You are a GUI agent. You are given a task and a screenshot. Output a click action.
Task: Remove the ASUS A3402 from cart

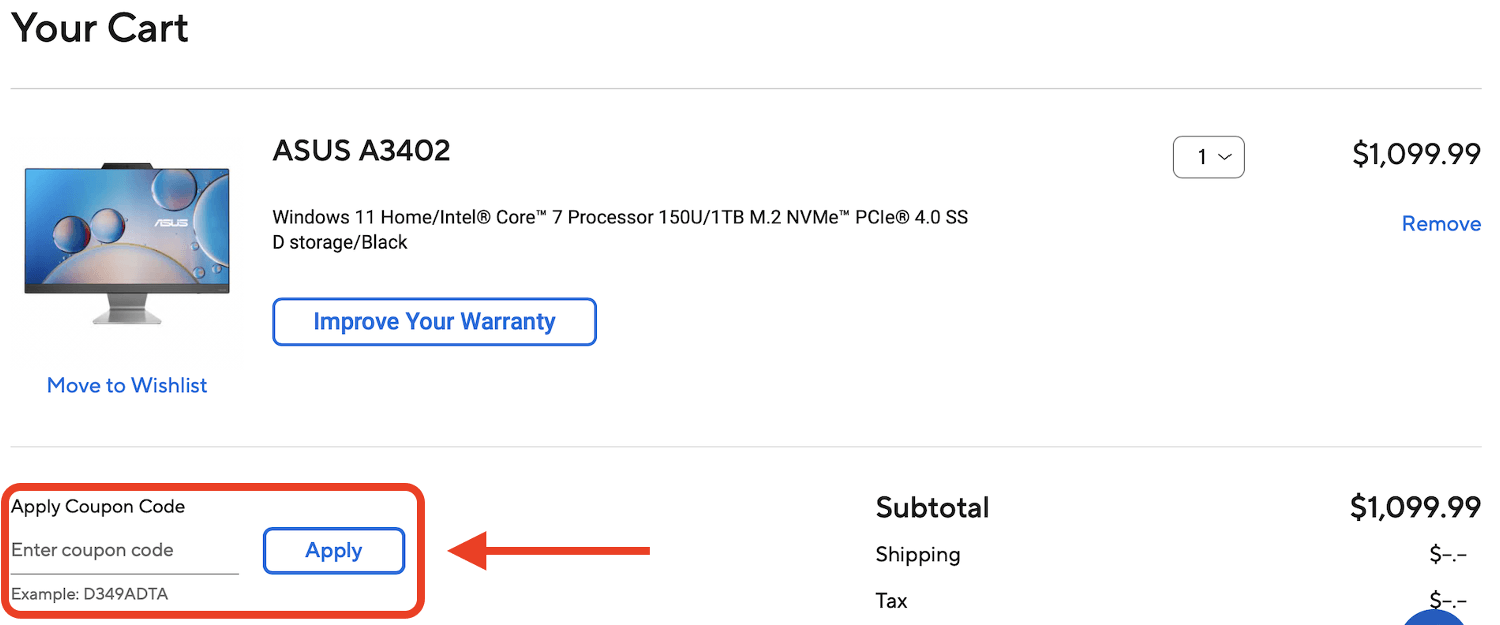(x=1441, y=223)
